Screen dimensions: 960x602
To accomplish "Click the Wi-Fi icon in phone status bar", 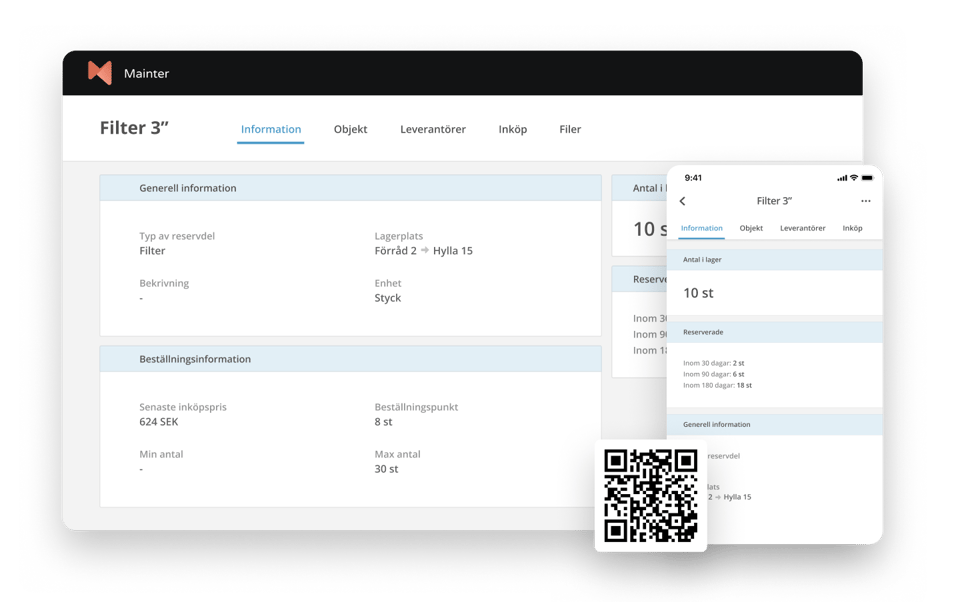I will (x=854, y=178).
